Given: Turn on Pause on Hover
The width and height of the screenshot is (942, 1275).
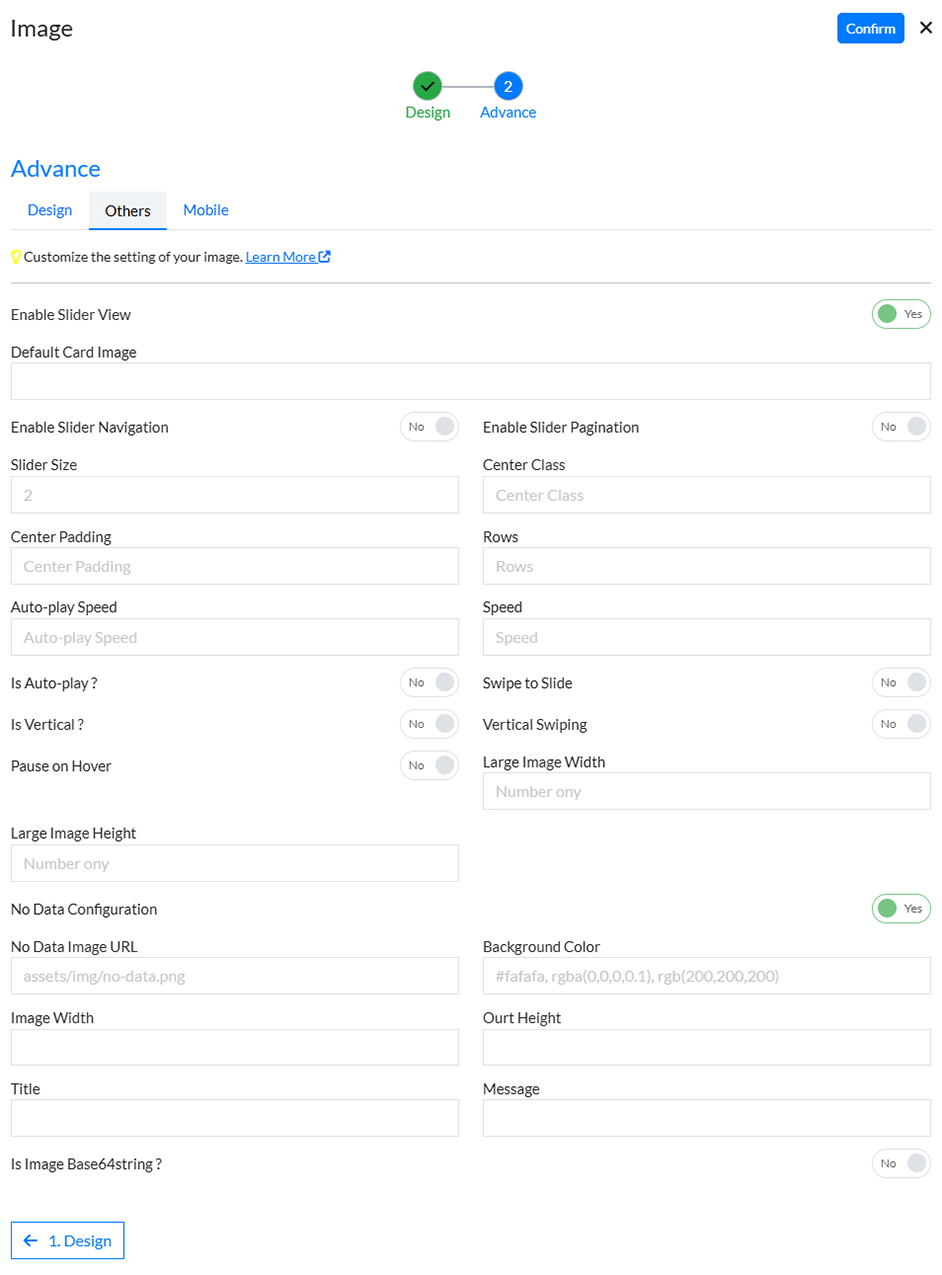Looking at the screenshot, I should point(429,766).
